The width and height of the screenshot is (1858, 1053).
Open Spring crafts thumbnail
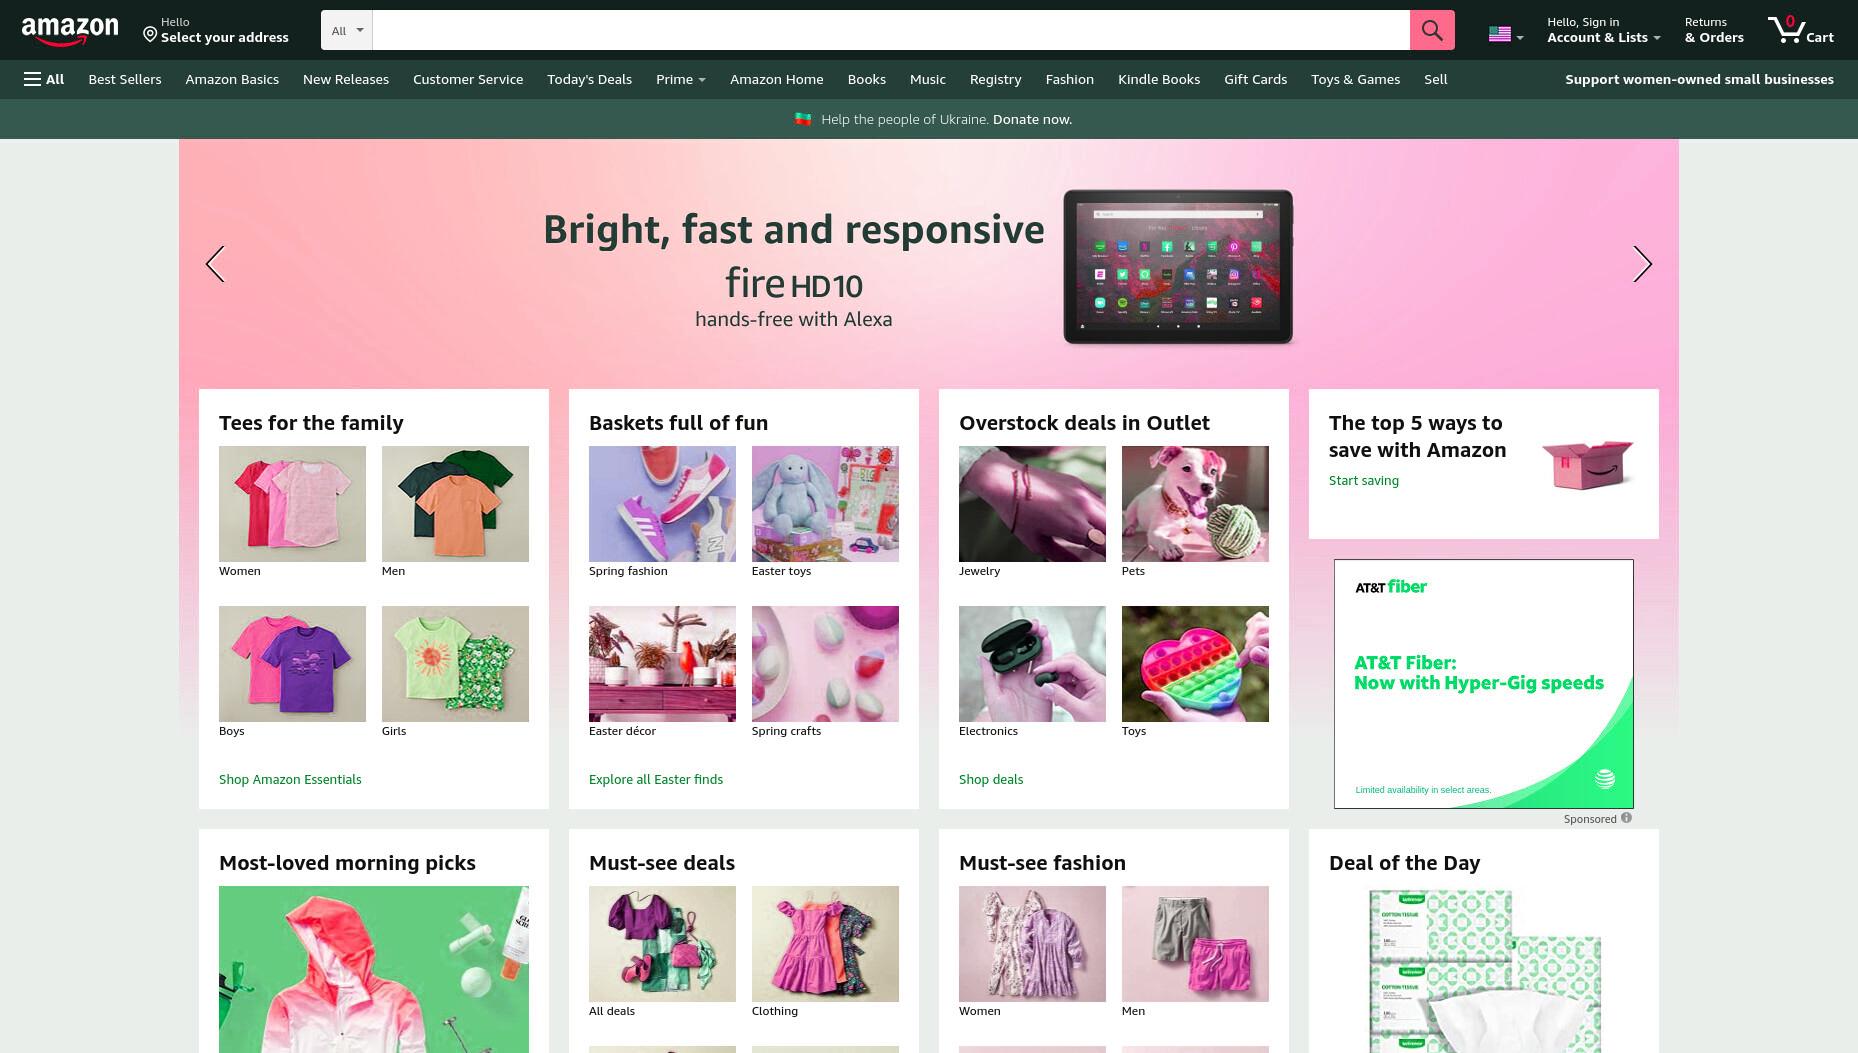tap(825, 664)
